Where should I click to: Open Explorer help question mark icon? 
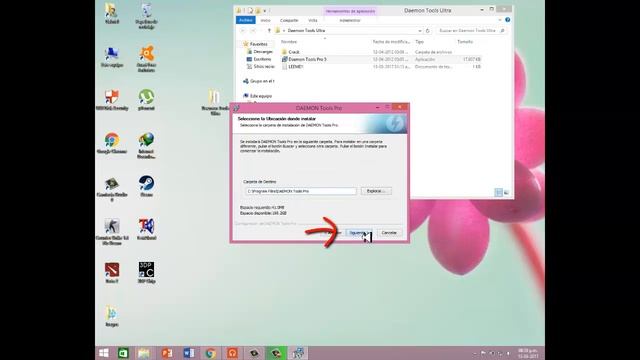coord(508,20)
